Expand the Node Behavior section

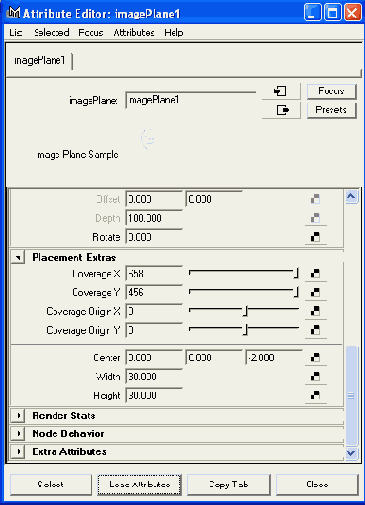[18, 434]
